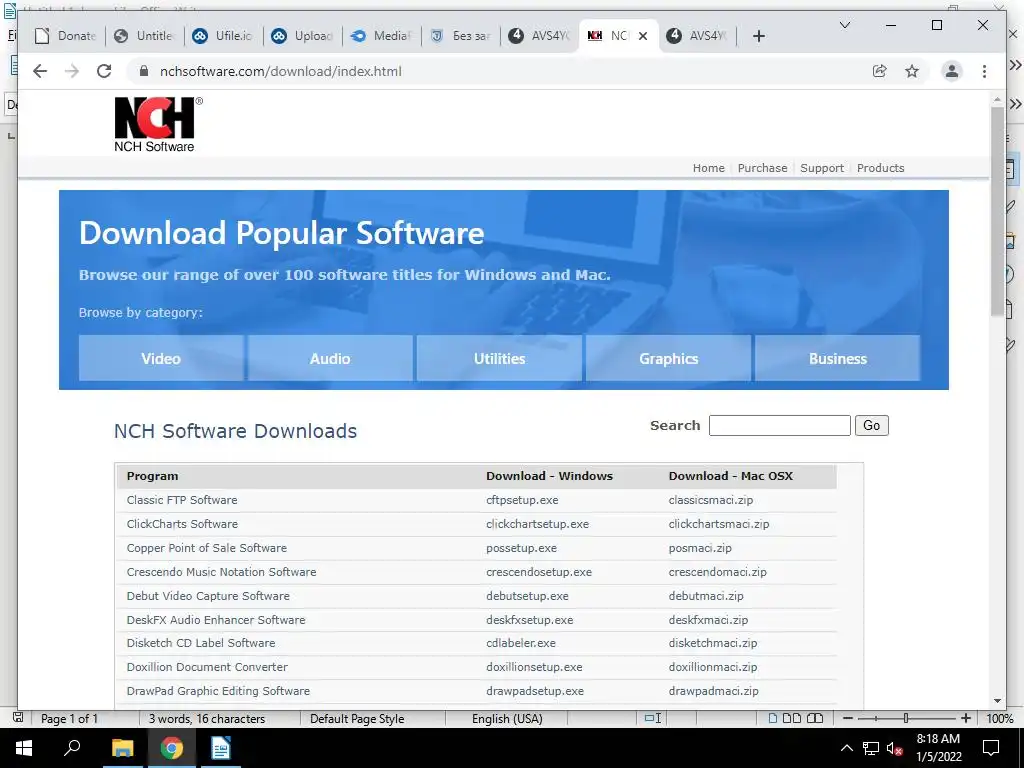Download cftpsetup.exe
Screen dimensions: 1024x768
coord(522,500)
